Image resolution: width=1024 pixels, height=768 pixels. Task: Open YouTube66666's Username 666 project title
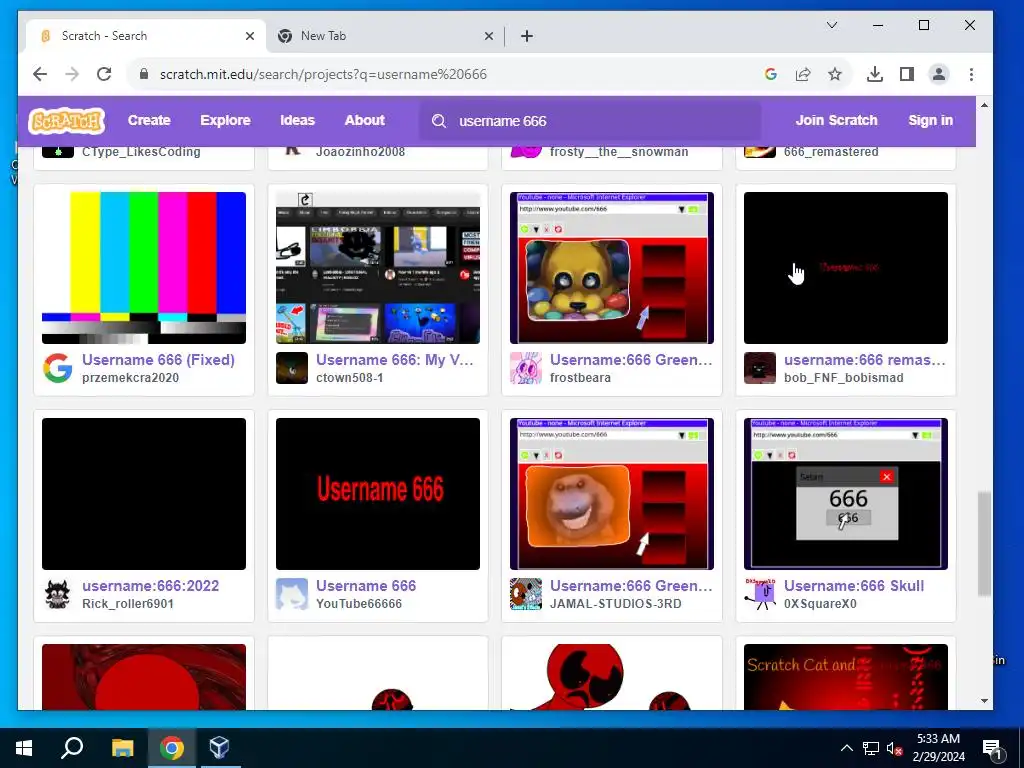click(x=366, y=586)
